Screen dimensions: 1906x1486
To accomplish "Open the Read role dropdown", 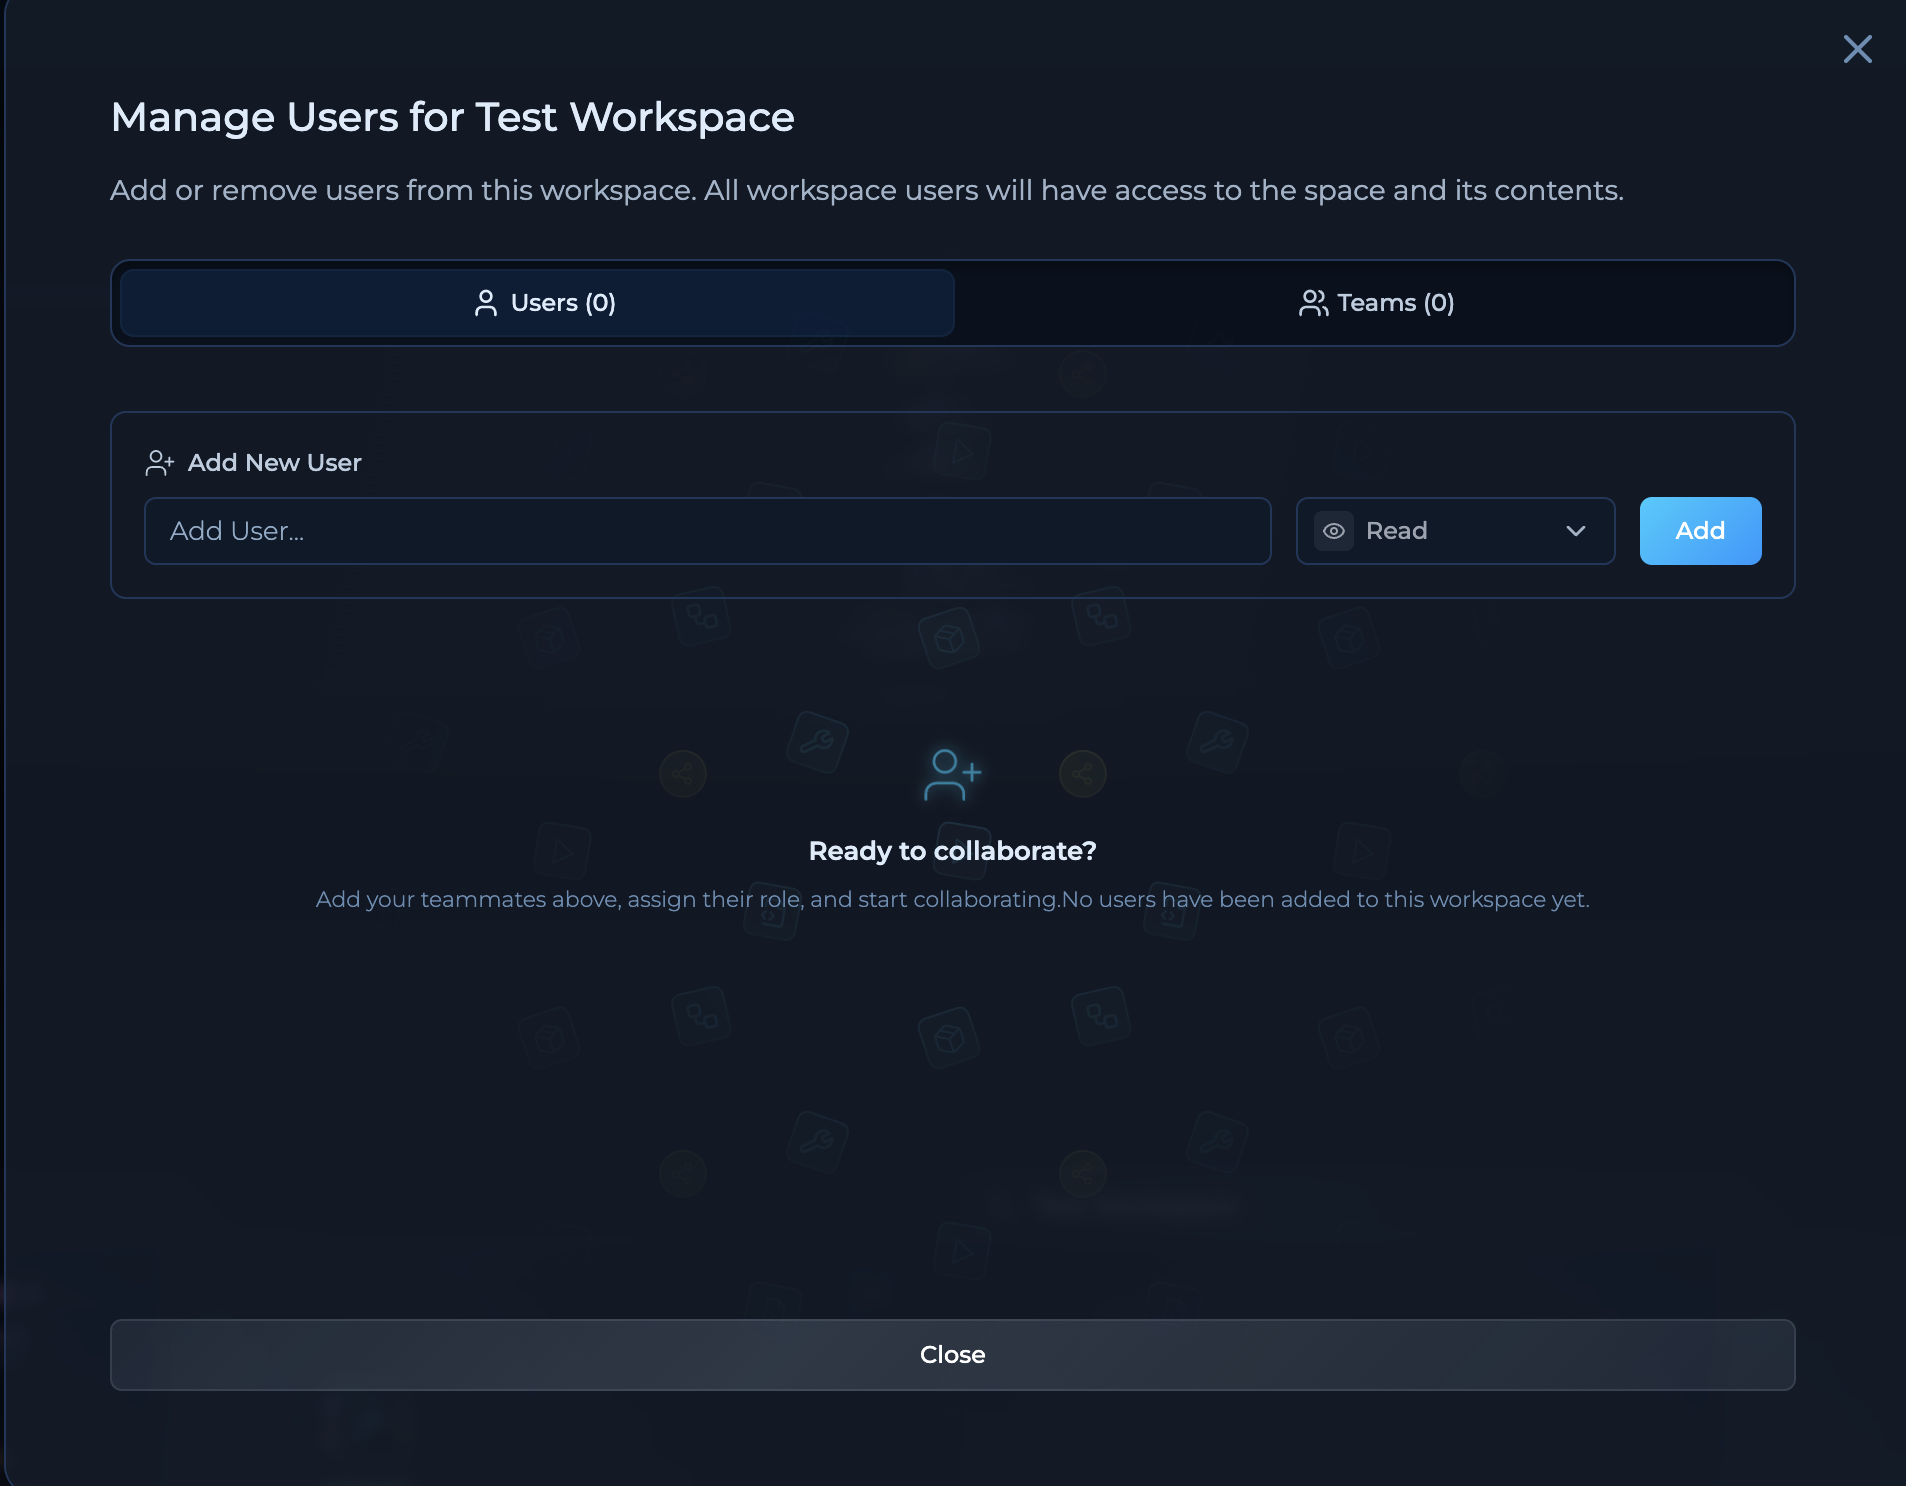I will pyautogui.click(x=1453, y=531).
